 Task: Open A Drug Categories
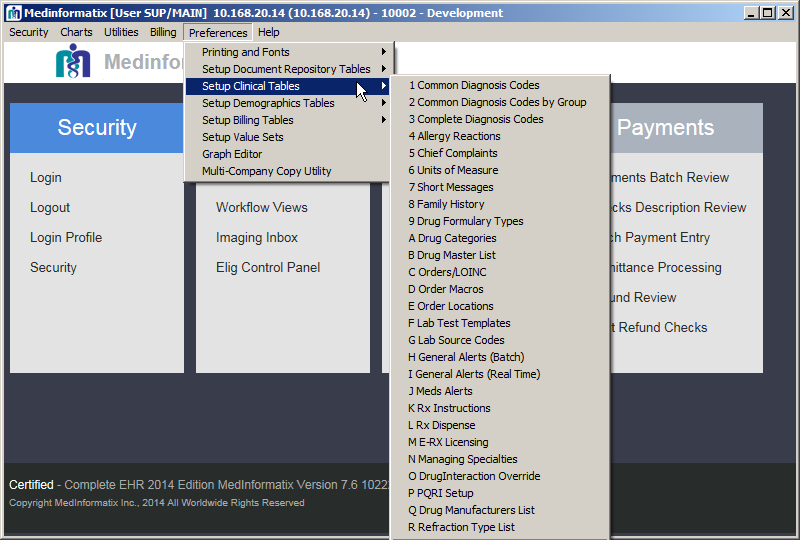click(x=500, y=238)
